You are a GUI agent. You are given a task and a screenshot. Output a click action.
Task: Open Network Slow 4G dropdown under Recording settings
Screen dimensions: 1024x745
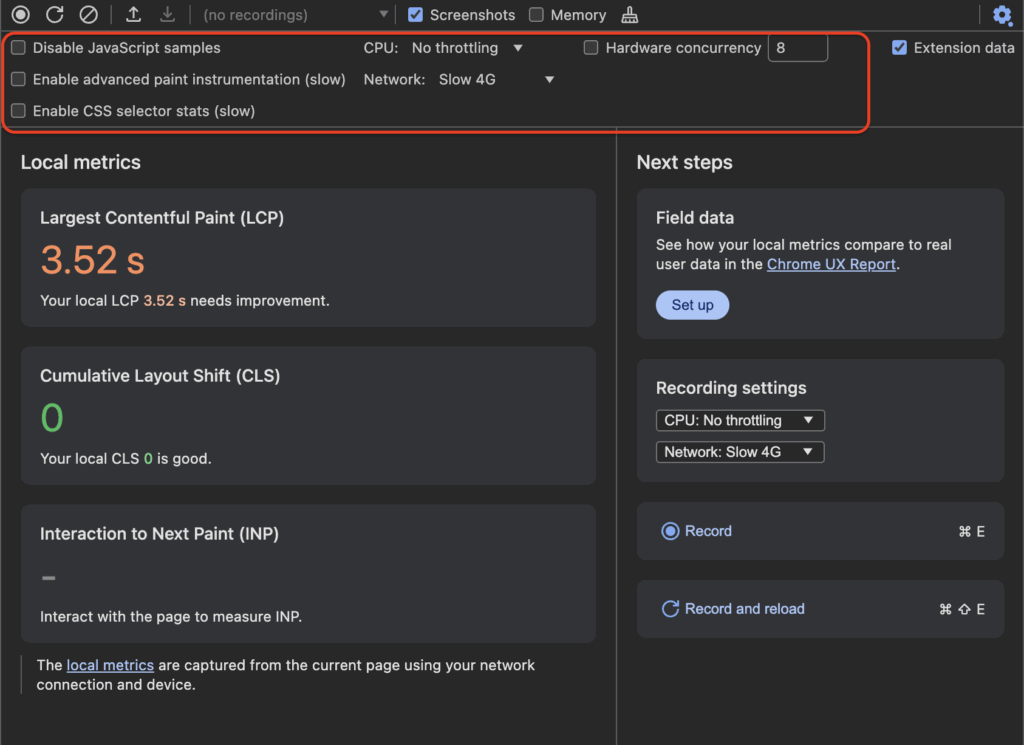click(x=740, y=452)
